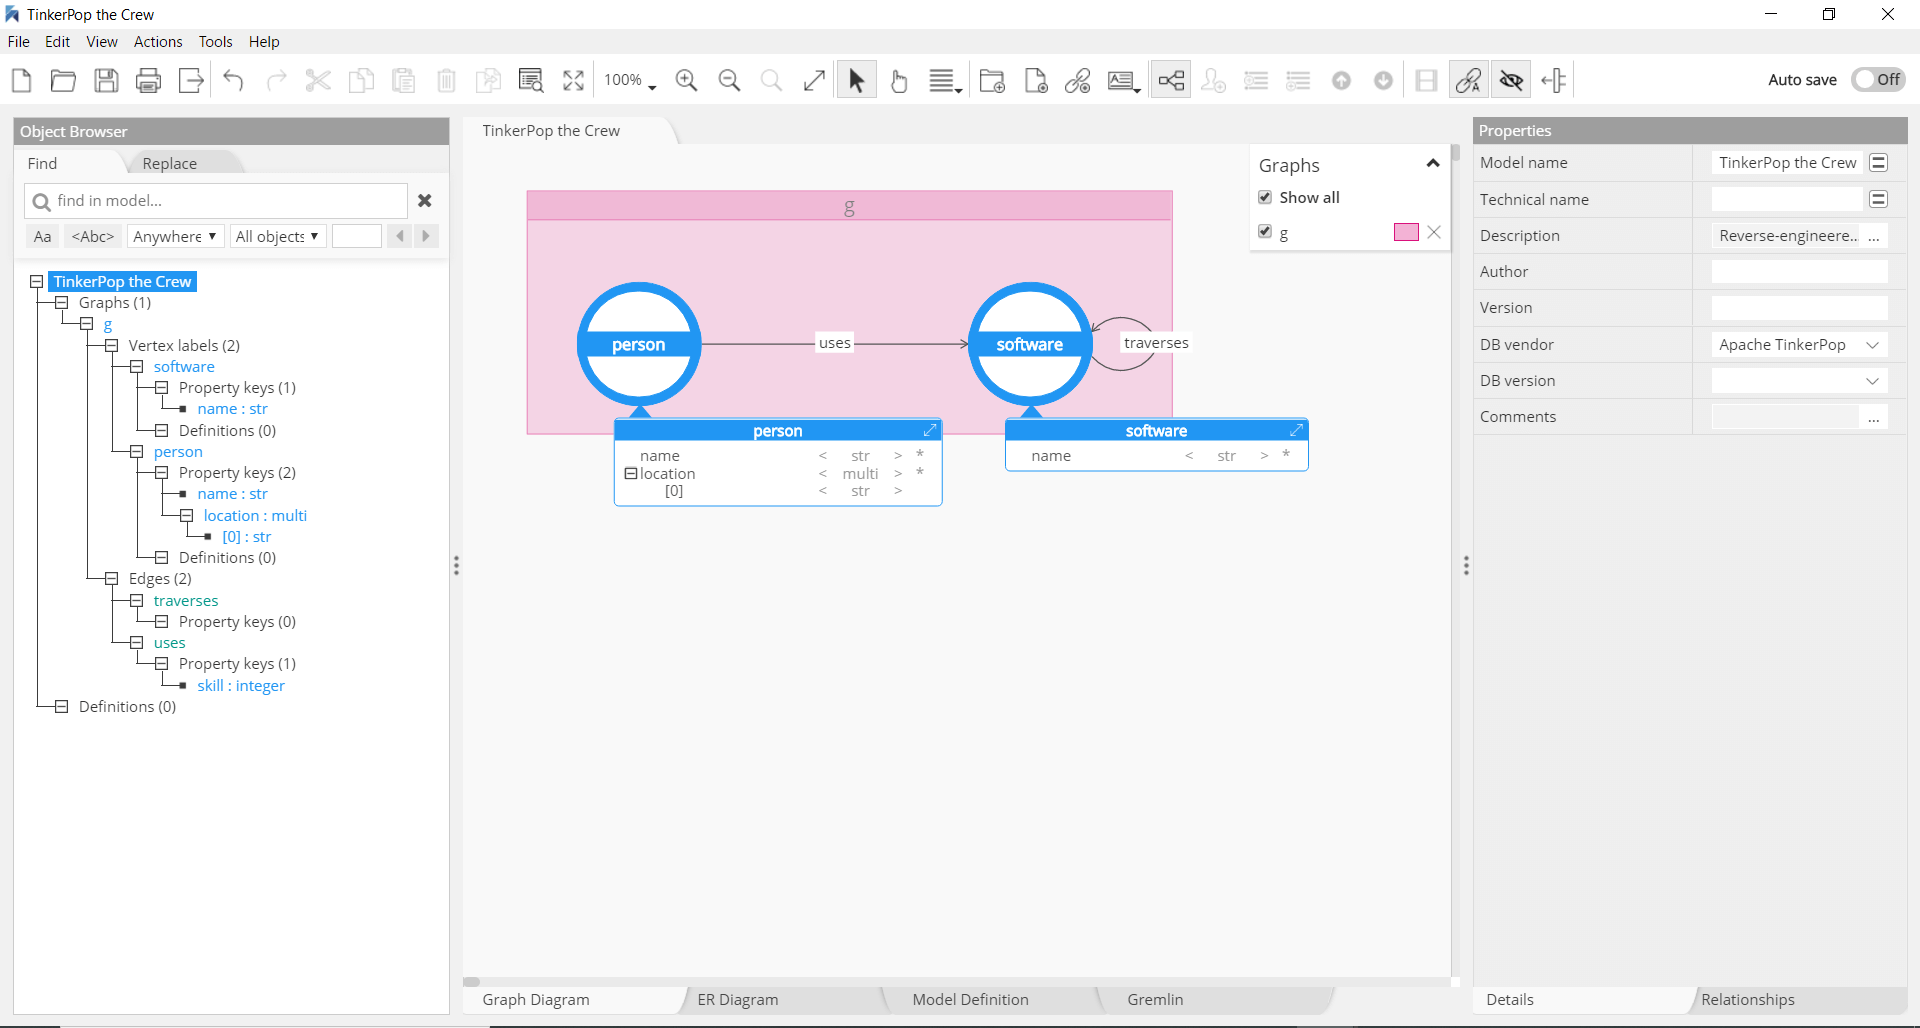Click the collapse panel arrow-bar icon
Image resolution: width=1920 pixels, height=1028 pixels.
click(1554, 80)
